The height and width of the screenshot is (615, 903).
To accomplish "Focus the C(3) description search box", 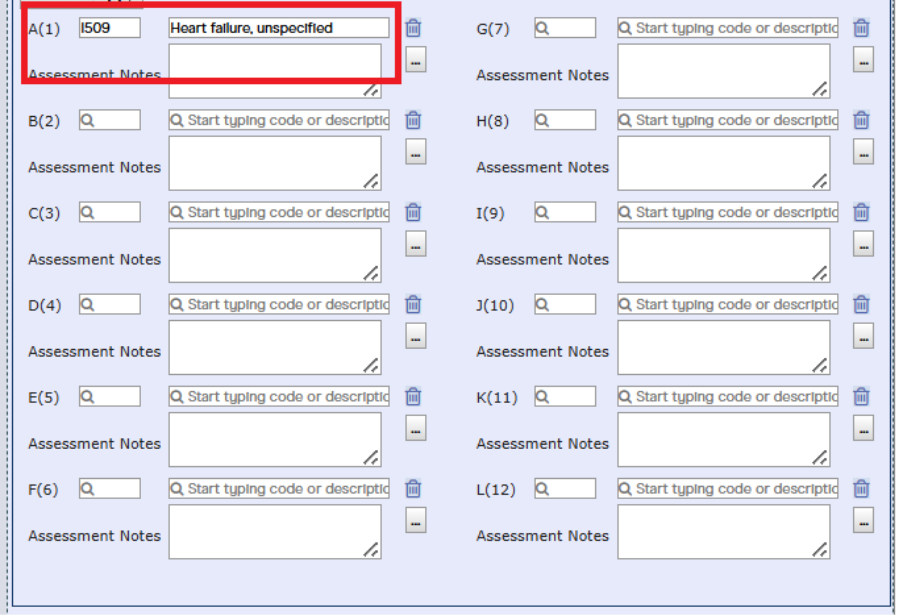I will [279, 212].
